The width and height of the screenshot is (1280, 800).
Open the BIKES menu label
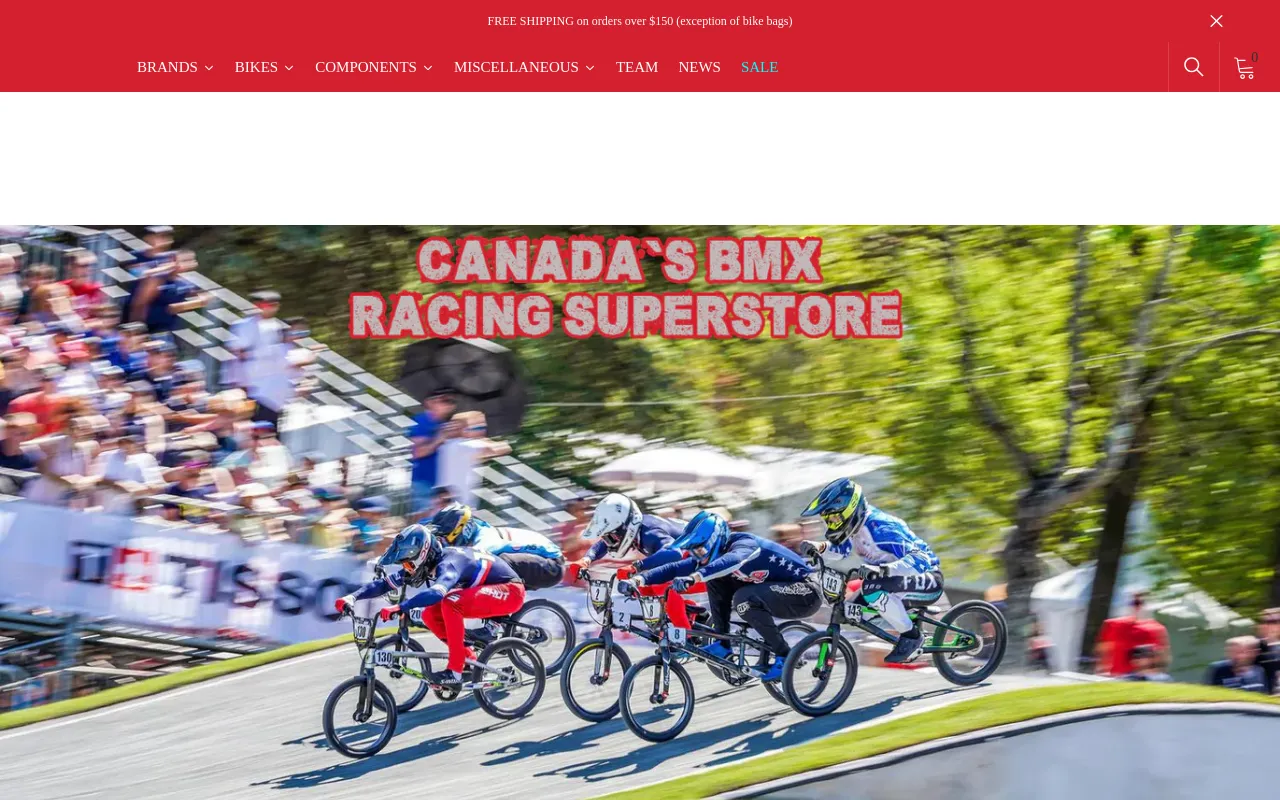[x=256, y=67]
